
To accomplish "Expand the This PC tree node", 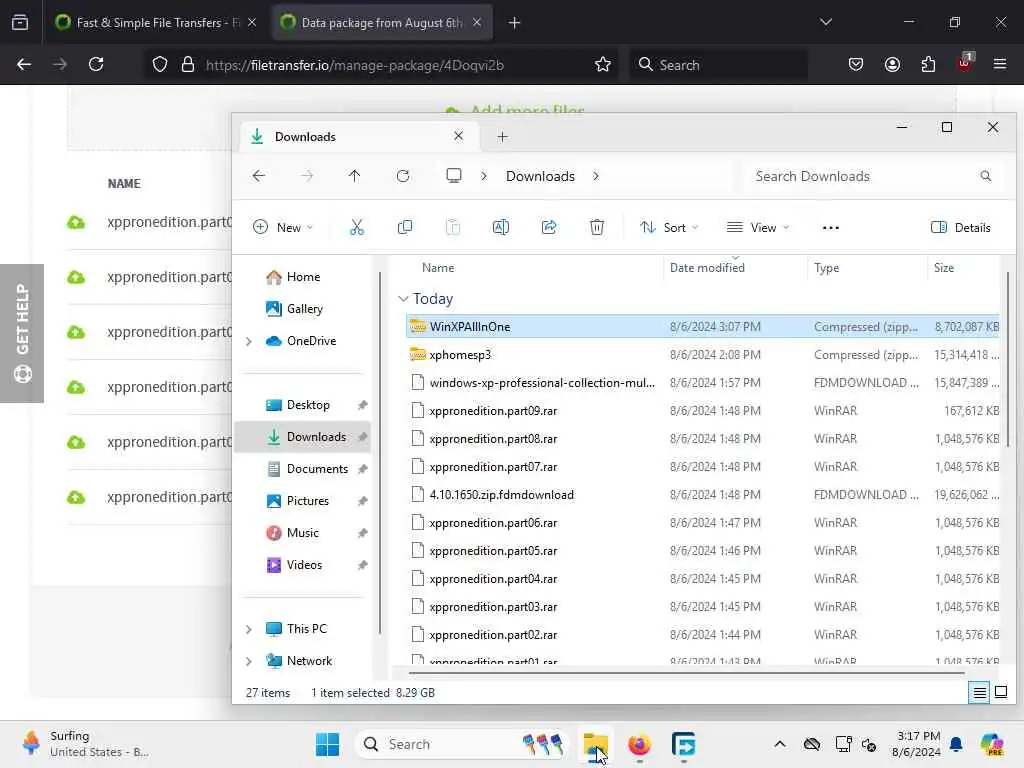I will 249,629.
